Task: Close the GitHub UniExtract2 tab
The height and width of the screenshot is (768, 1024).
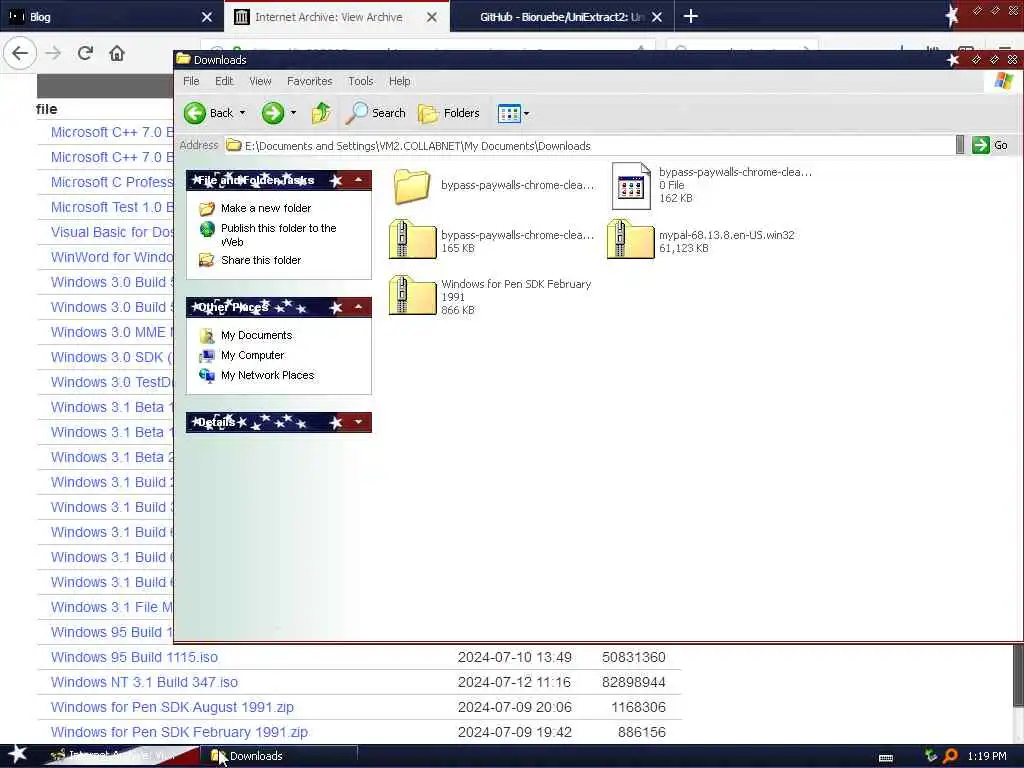Action: coord(658,17)
